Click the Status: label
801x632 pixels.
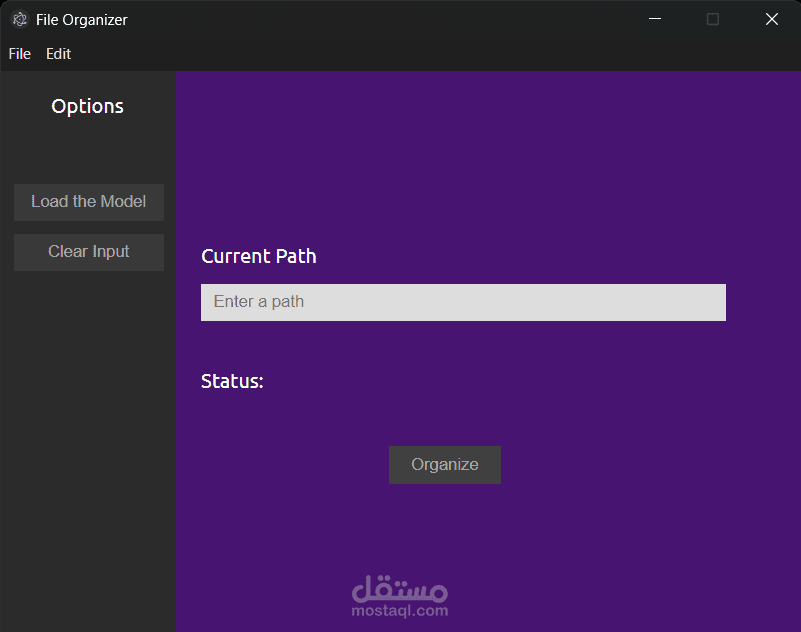pyautogui.click(x=232, y=382)
